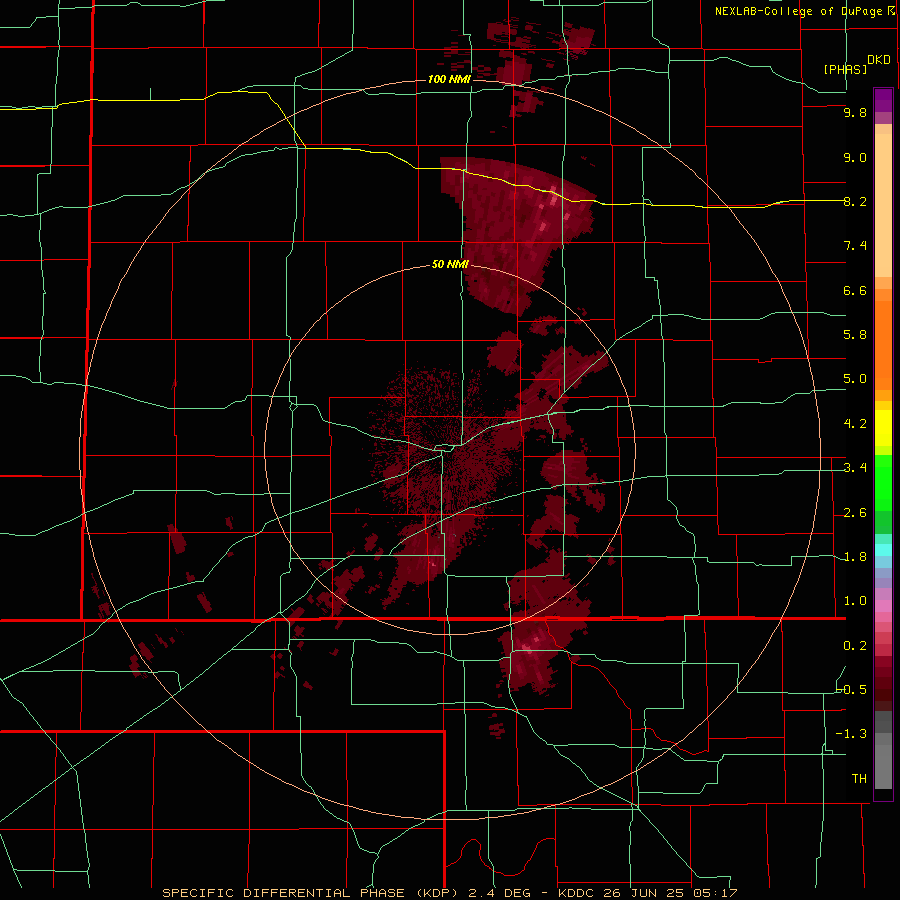Viewport: 900px width, 900px height.
Task: Click the 100 NMI range ring label
Action: [449, 79]
